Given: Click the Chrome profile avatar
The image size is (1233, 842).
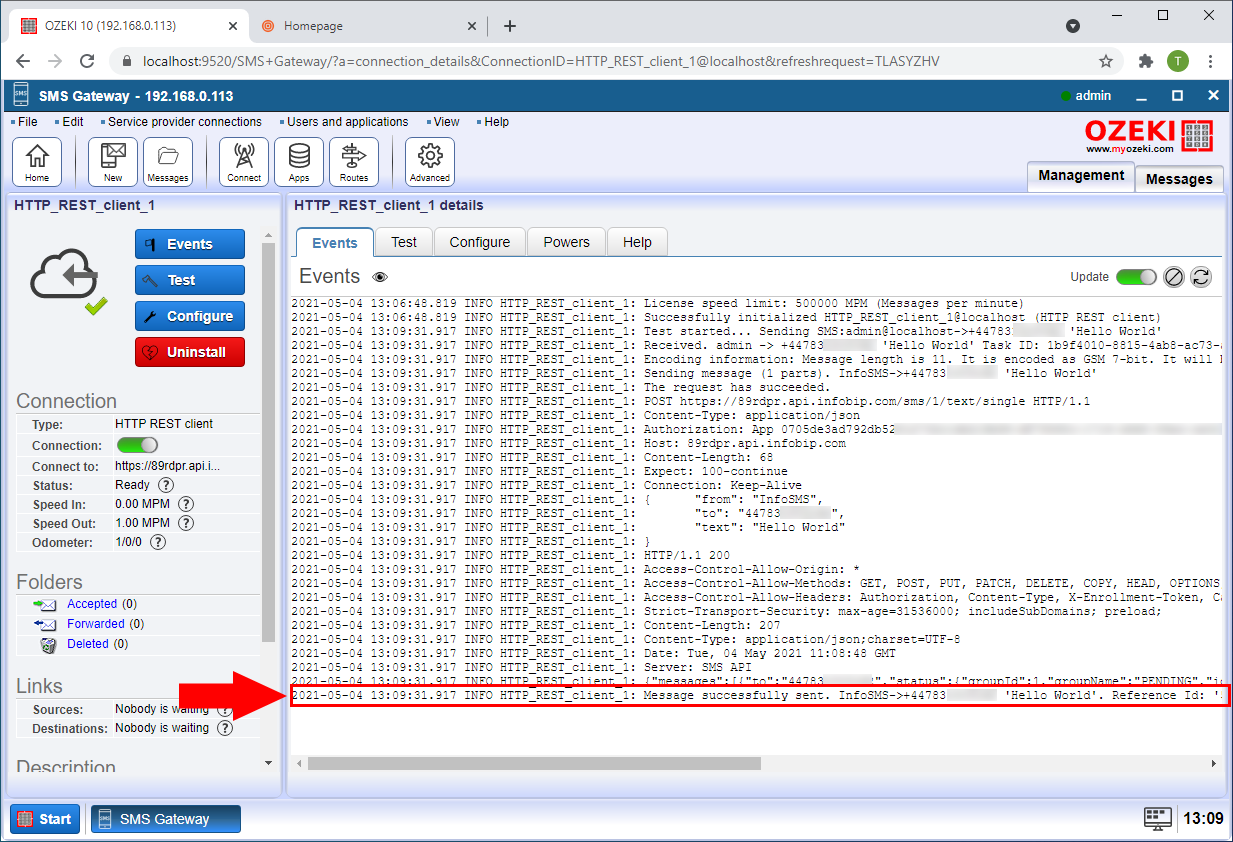Looking at the screenshot, I should (x=1178, y=61).
